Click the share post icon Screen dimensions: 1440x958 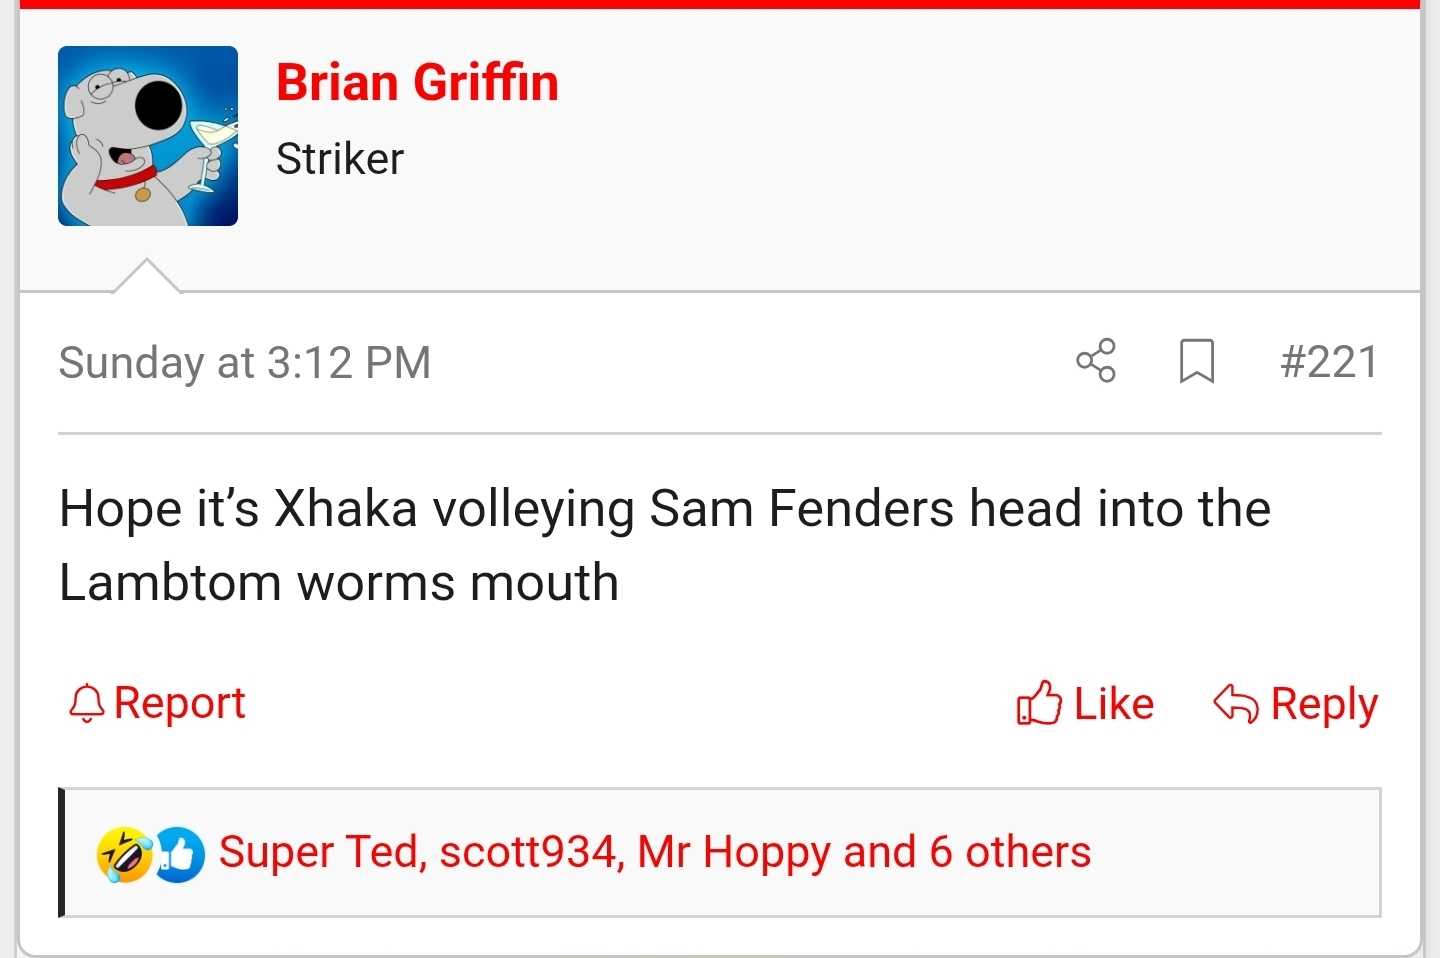1096,360
